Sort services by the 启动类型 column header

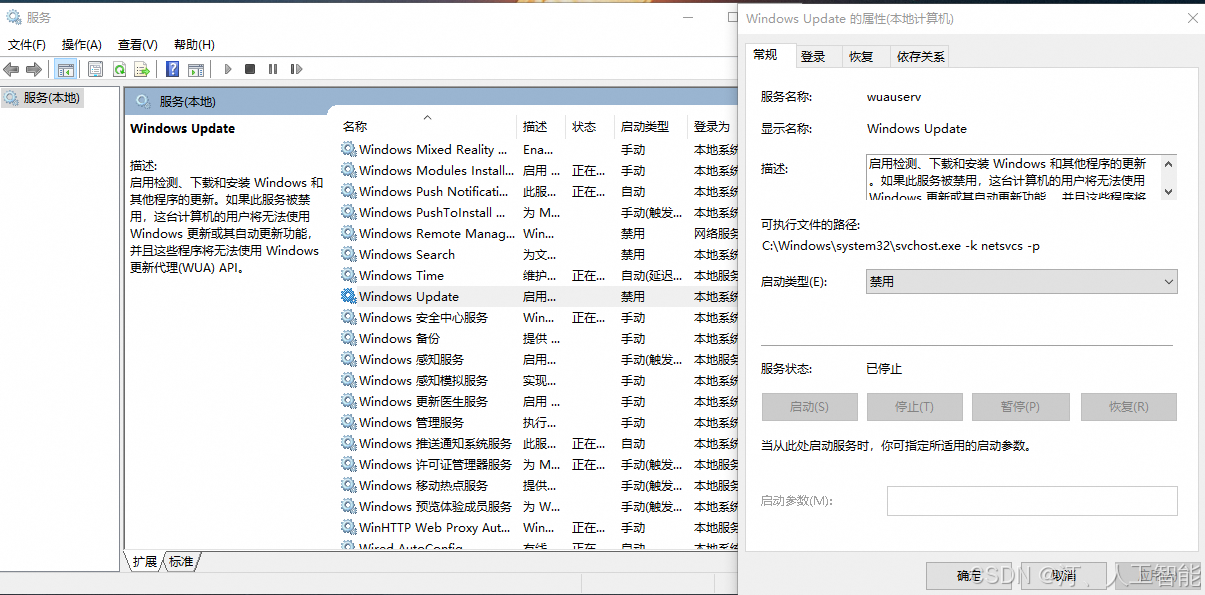(651, 127)
